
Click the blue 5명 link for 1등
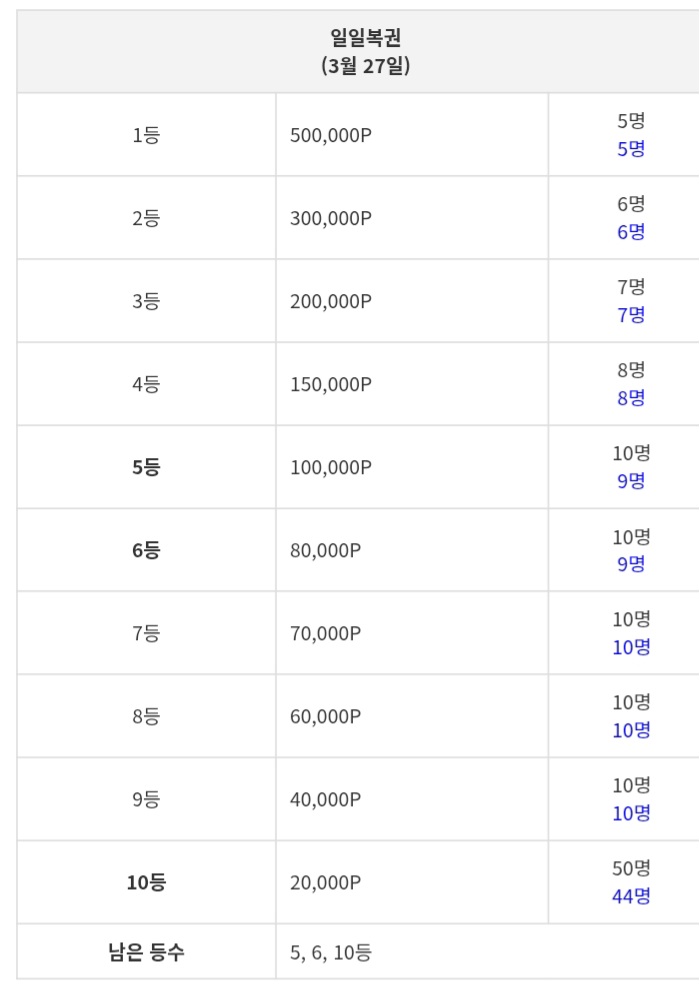coord(631,149)
